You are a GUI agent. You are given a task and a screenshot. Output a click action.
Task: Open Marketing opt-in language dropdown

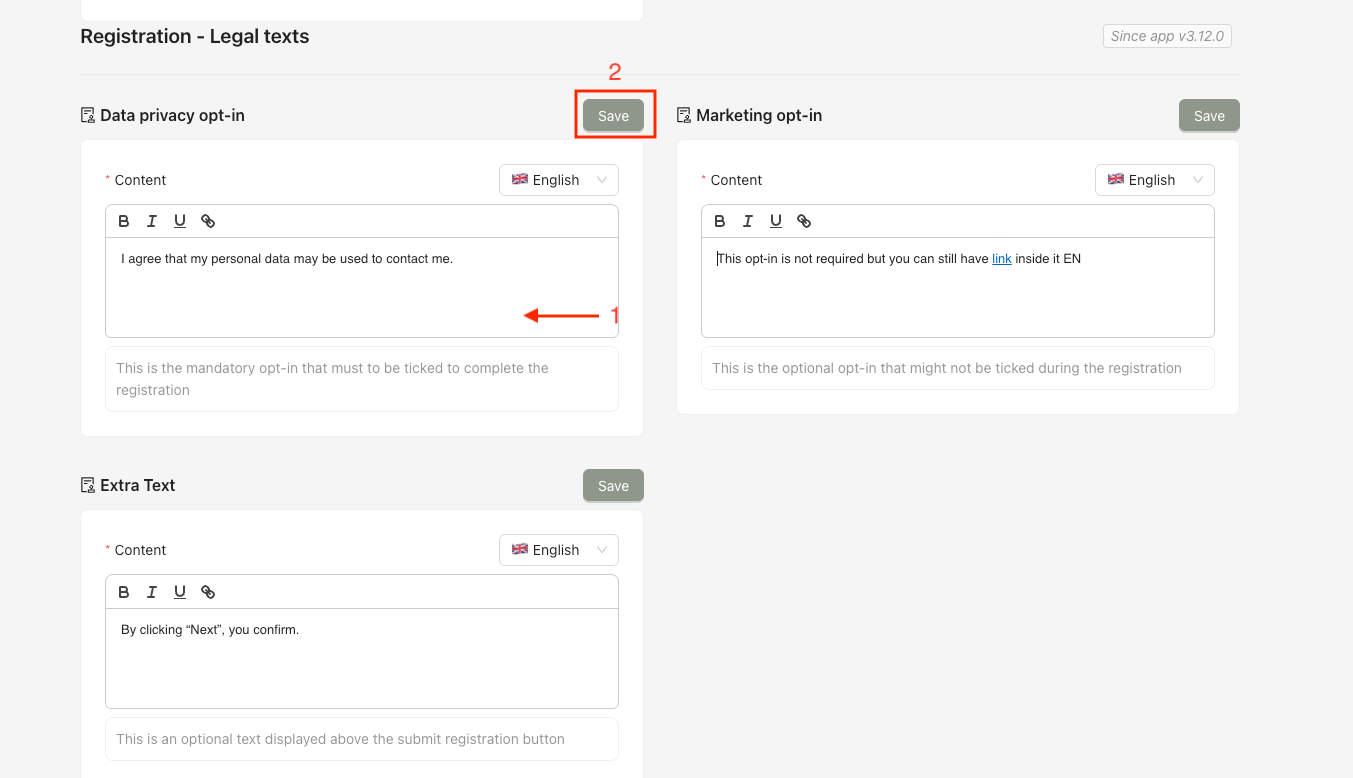point(1155,180)
